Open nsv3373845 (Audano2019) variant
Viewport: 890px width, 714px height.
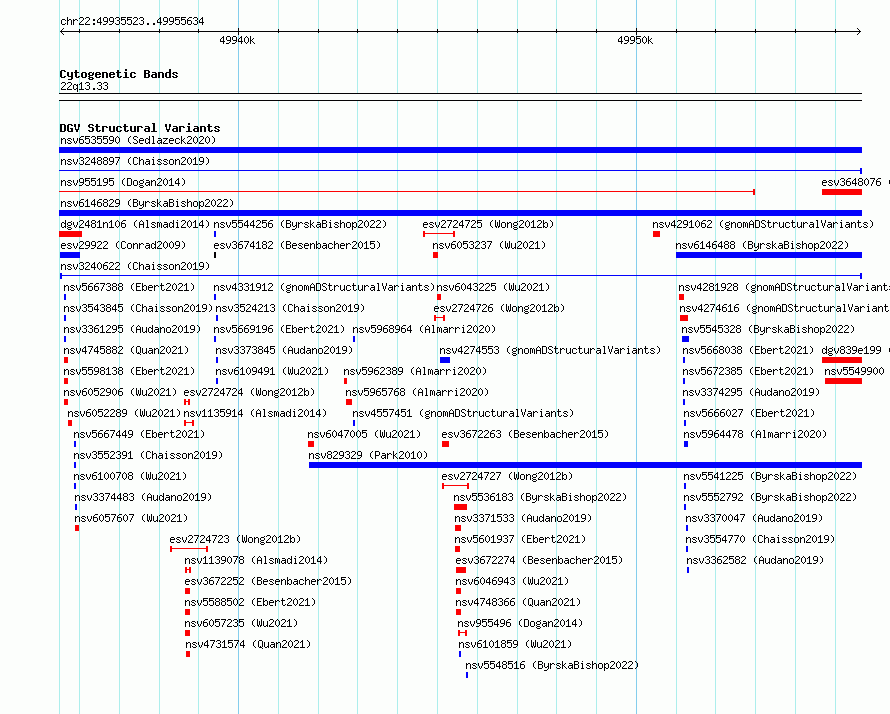pos(284,350)
